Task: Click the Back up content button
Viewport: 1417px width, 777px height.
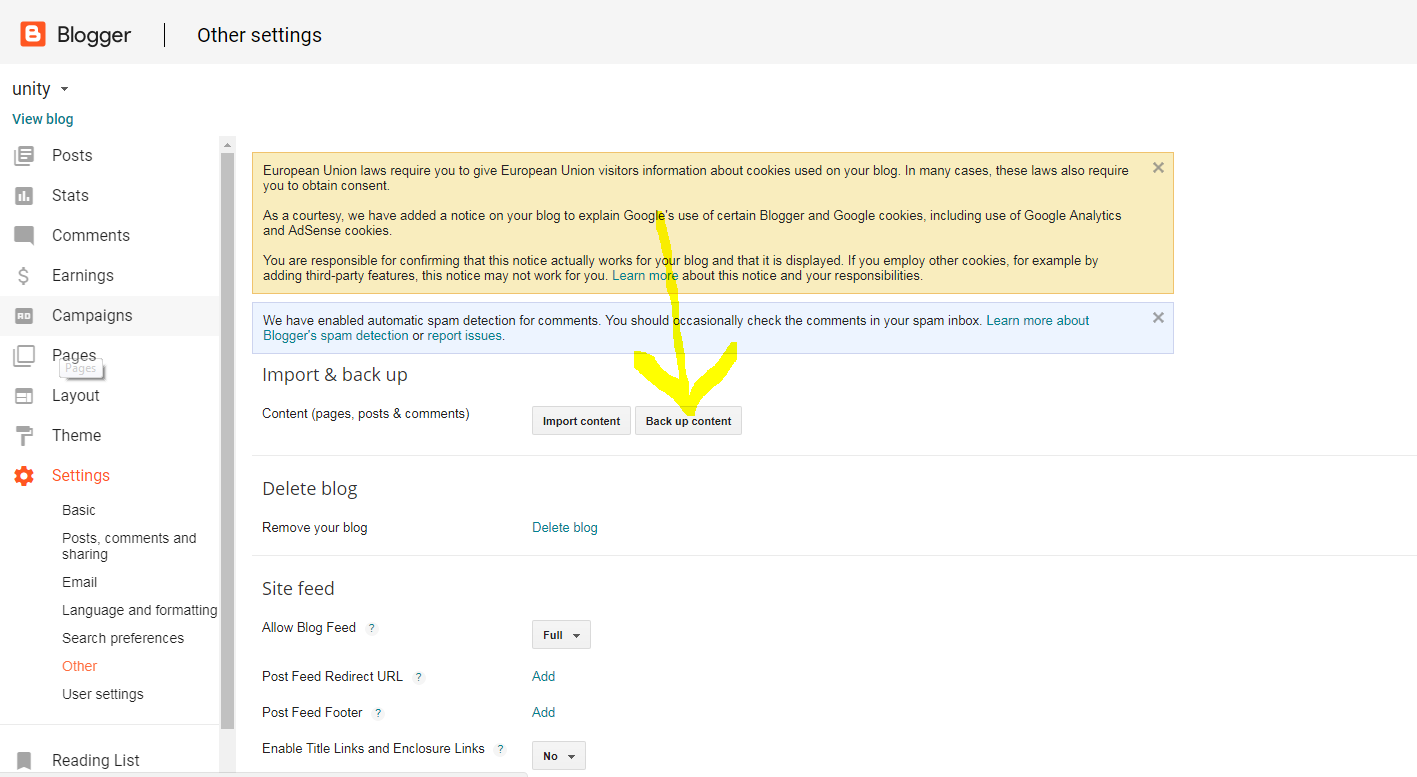Action: (x=688, y=421)
